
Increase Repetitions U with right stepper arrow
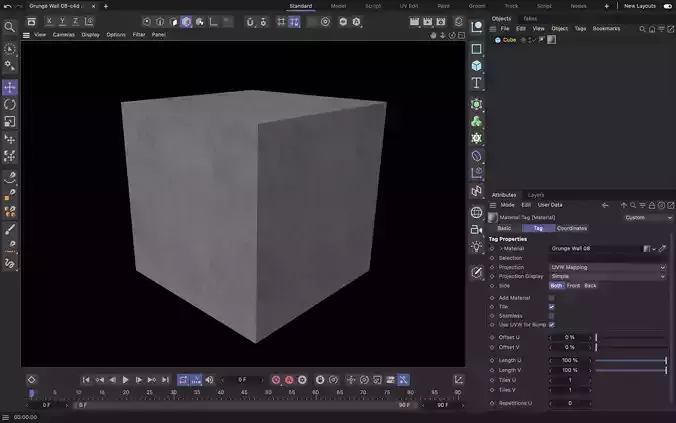590,403
